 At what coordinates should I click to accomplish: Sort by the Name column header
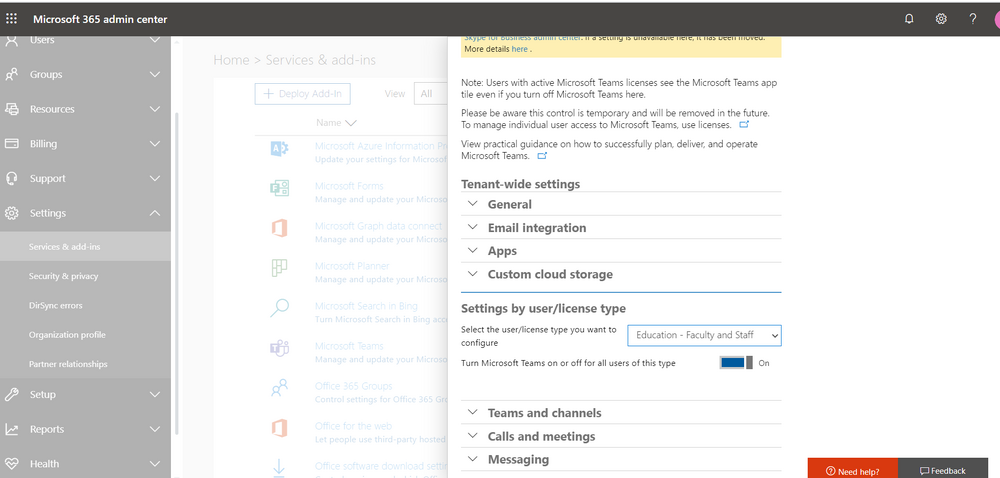click(336, 123)
